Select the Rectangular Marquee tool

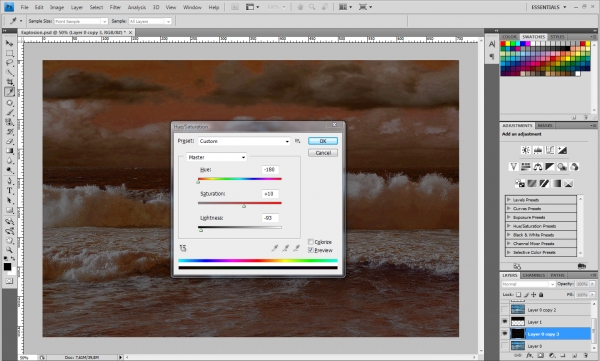click(x=10, y=53)
